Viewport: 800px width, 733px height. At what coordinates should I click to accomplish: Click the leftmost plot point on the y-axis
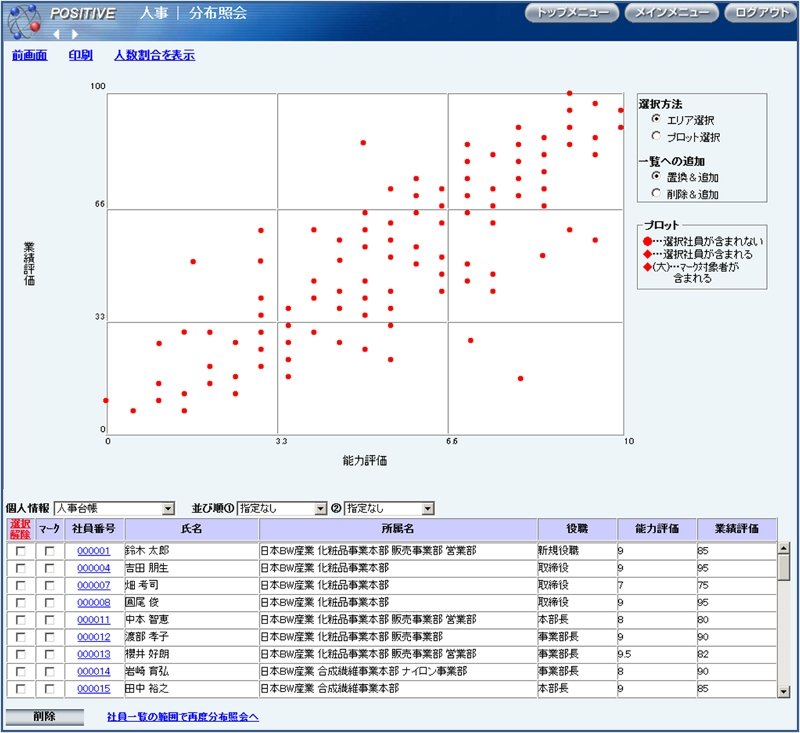coord(106,400)
